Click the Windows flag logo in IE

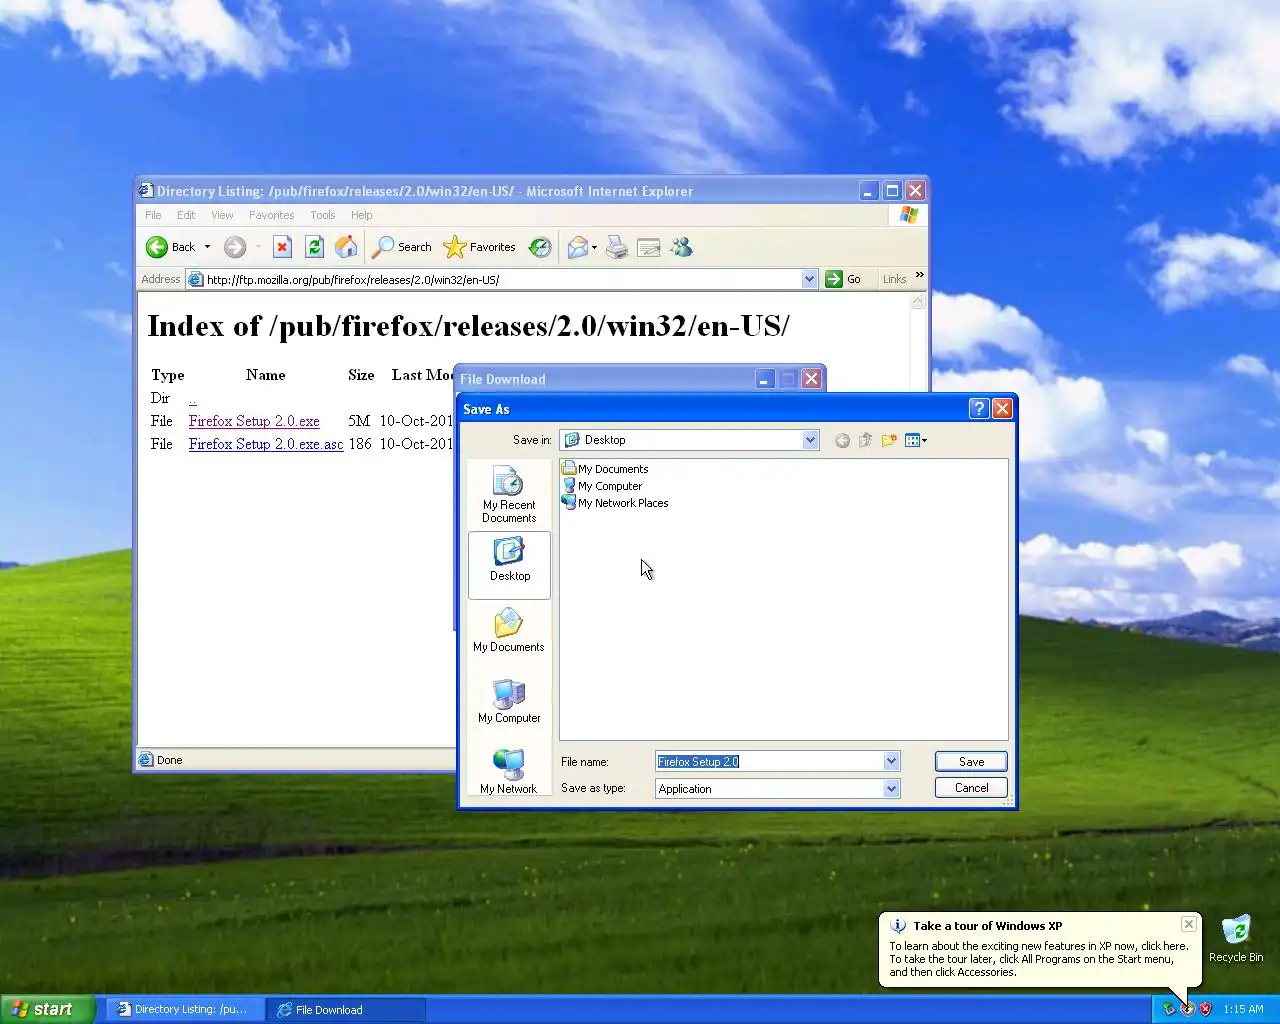908,215
